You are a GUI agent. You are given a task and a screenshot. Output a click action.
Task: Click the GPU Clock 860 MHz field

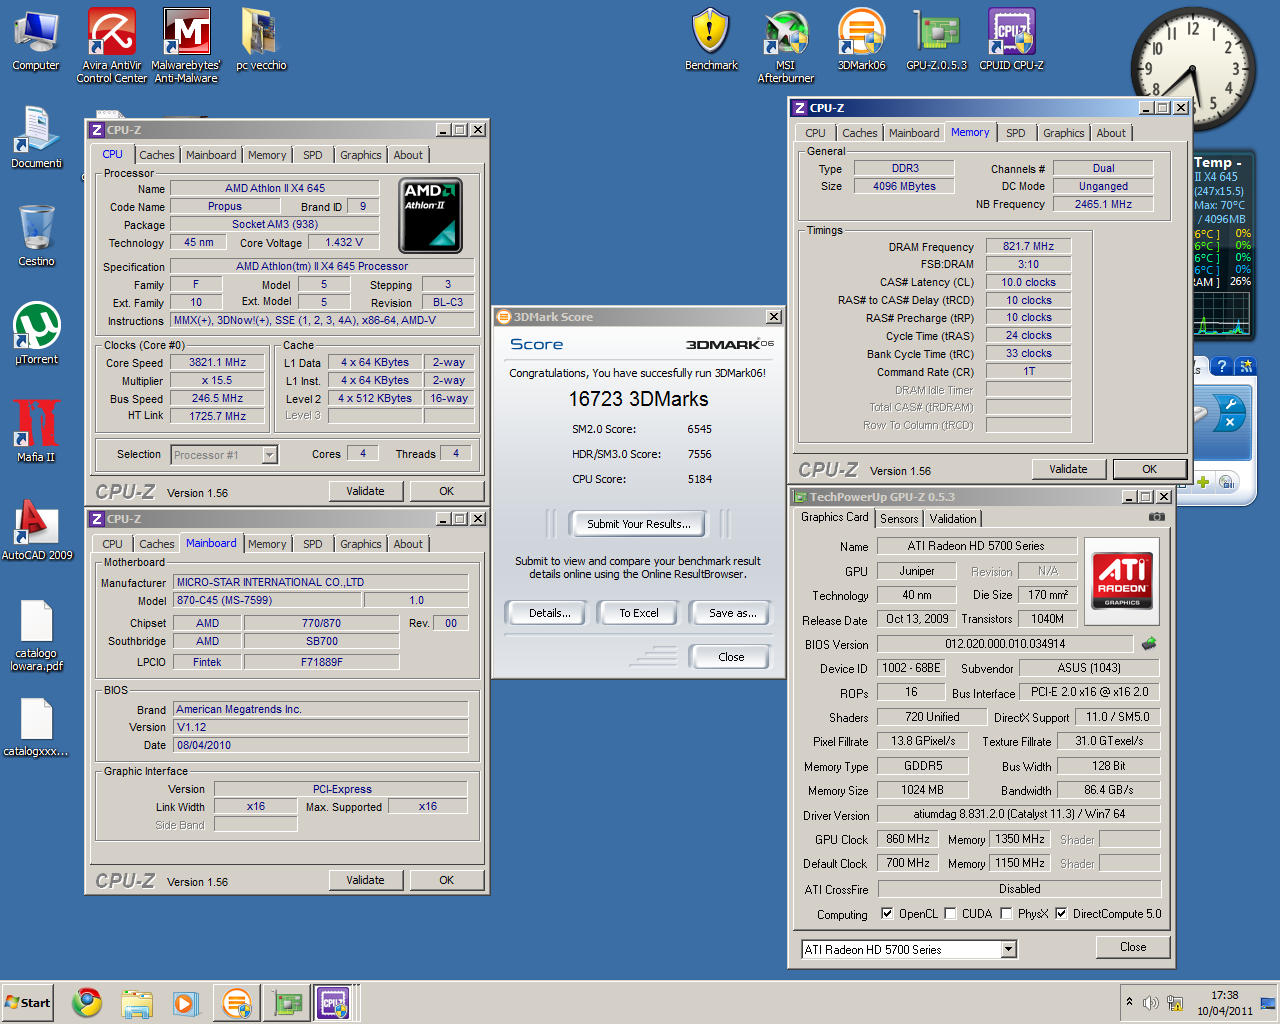click(908, 839)
